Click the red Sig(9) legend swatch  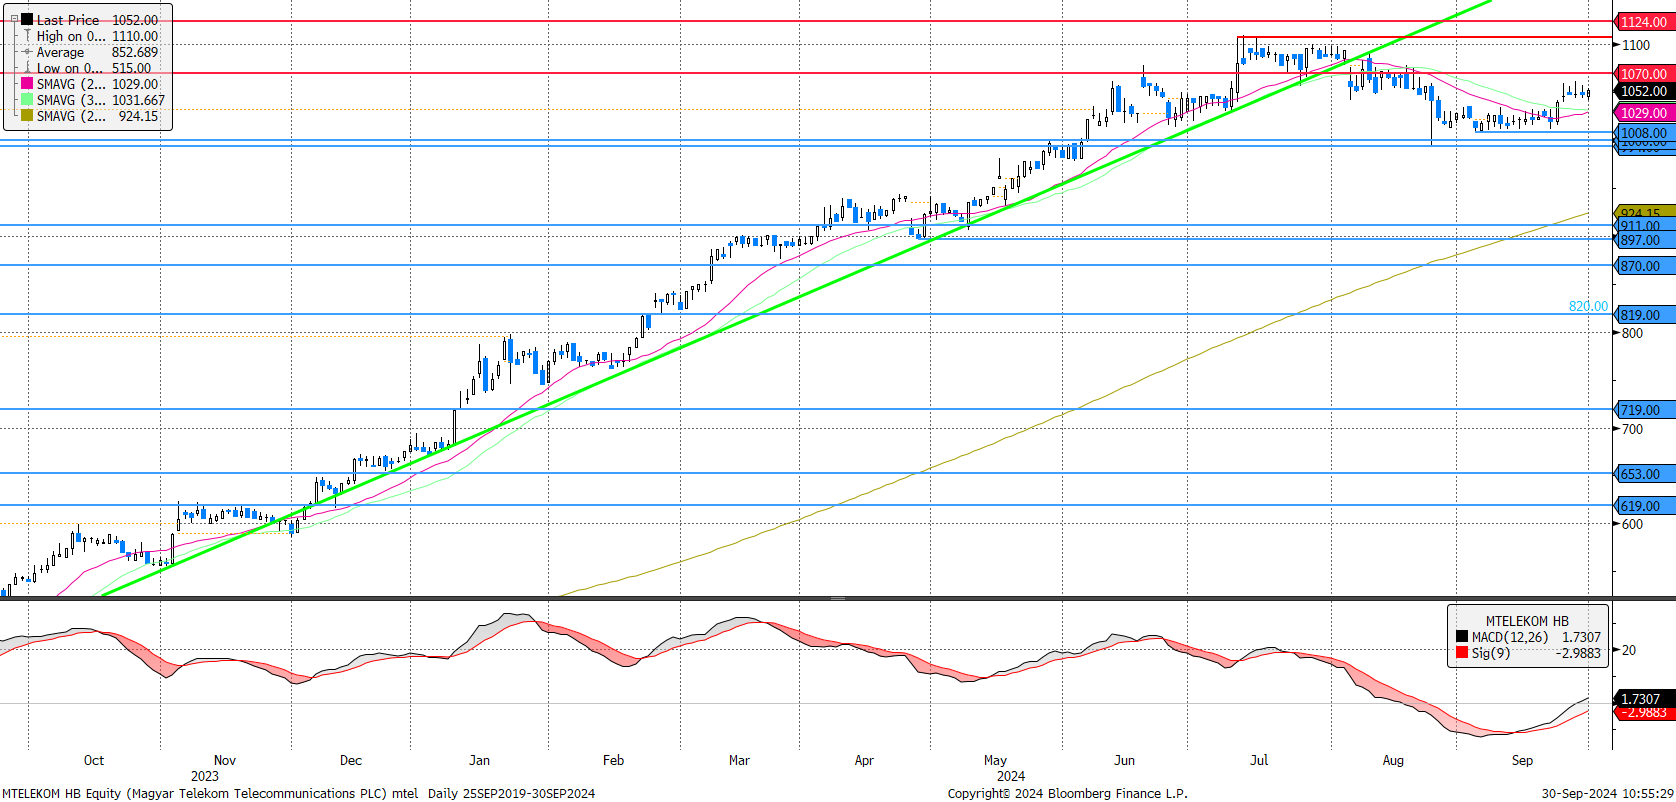pos(1462,653)
